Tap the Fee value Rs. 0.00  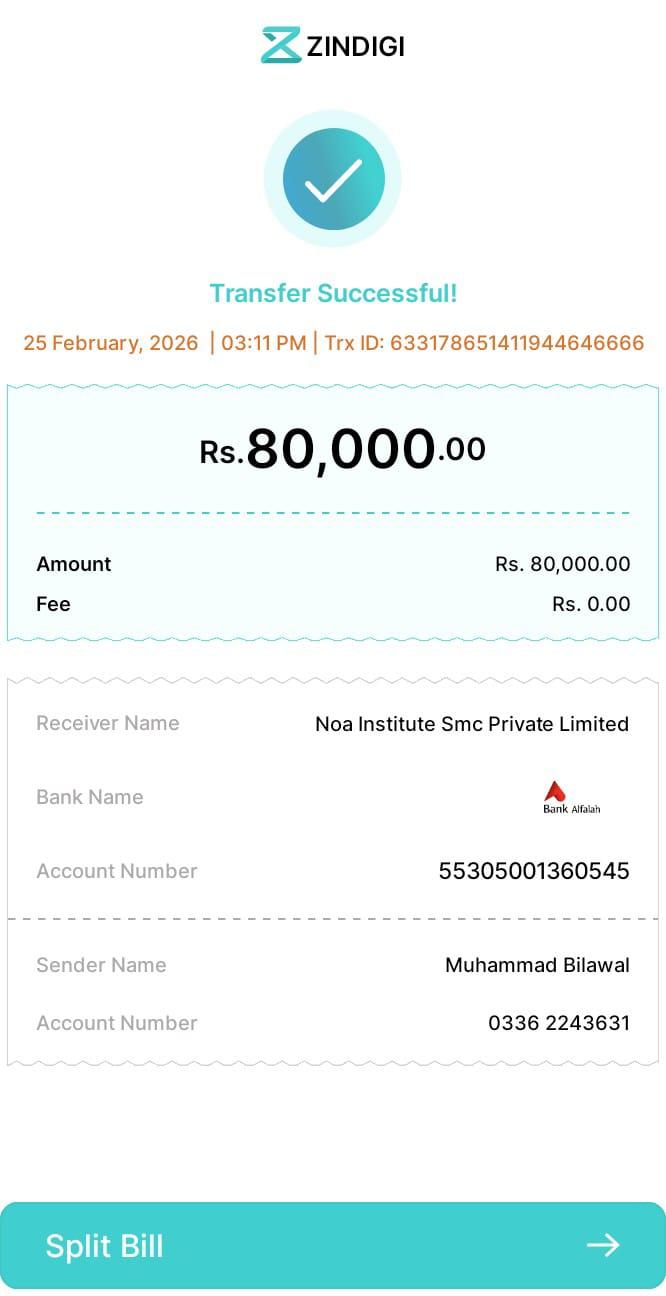pos(591,604)
